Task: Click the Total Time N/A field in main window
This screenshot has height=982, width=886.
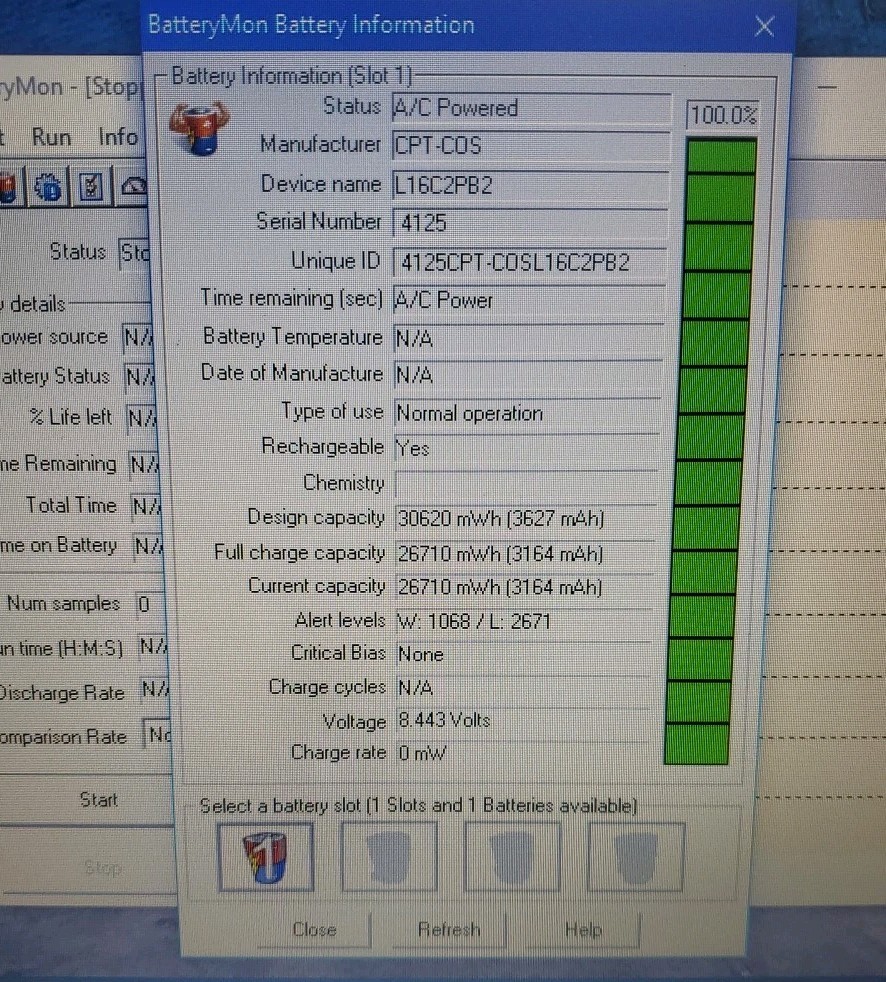Action: [x=146, y=506]
